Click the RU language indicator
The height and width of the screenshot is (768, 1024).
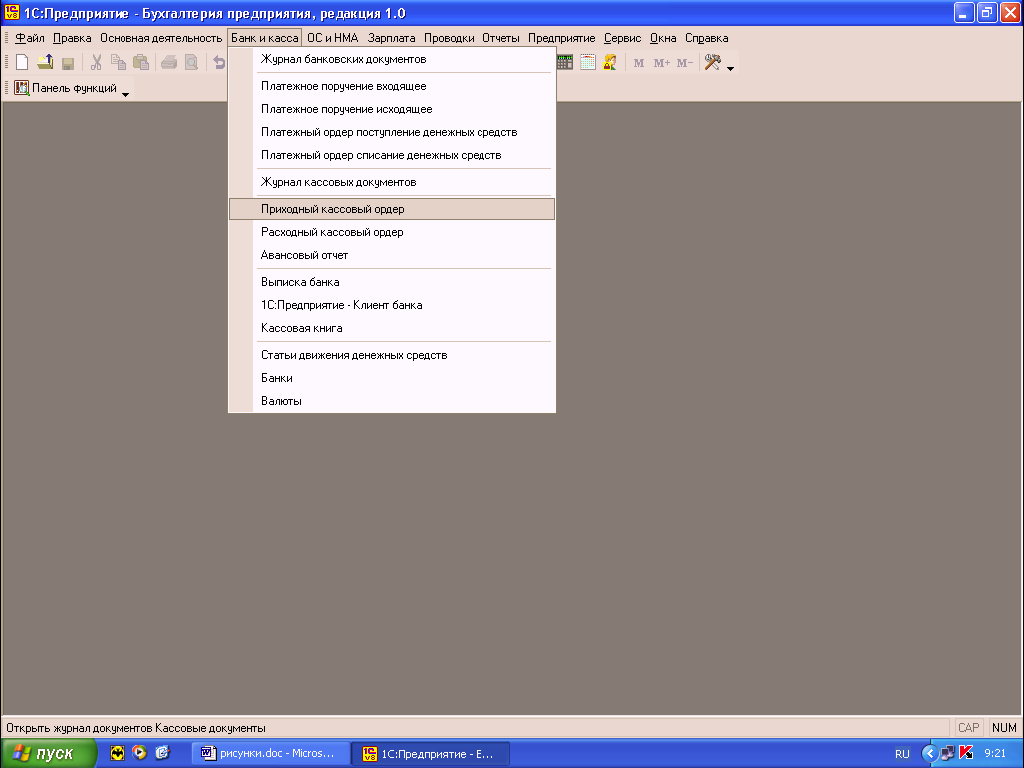(x=902, y=753)
